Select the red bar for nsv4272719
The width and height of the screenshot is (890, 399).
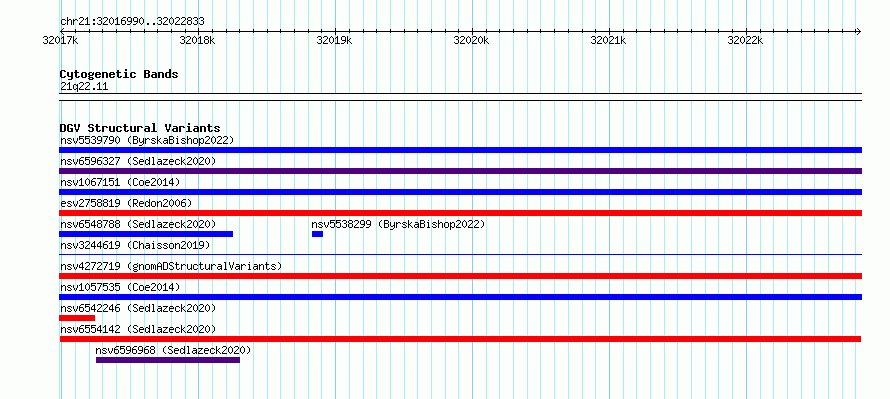point(460,276)
